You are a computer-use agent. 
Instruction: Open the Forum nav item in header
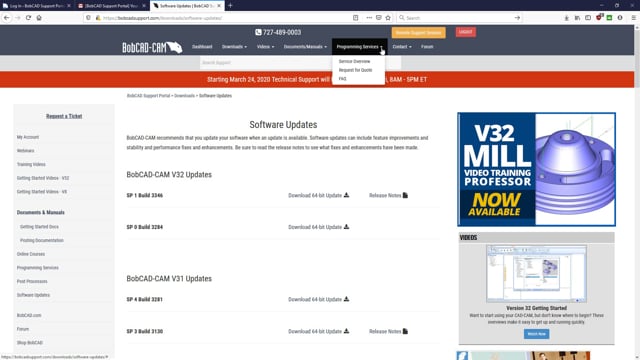[427, 47]
